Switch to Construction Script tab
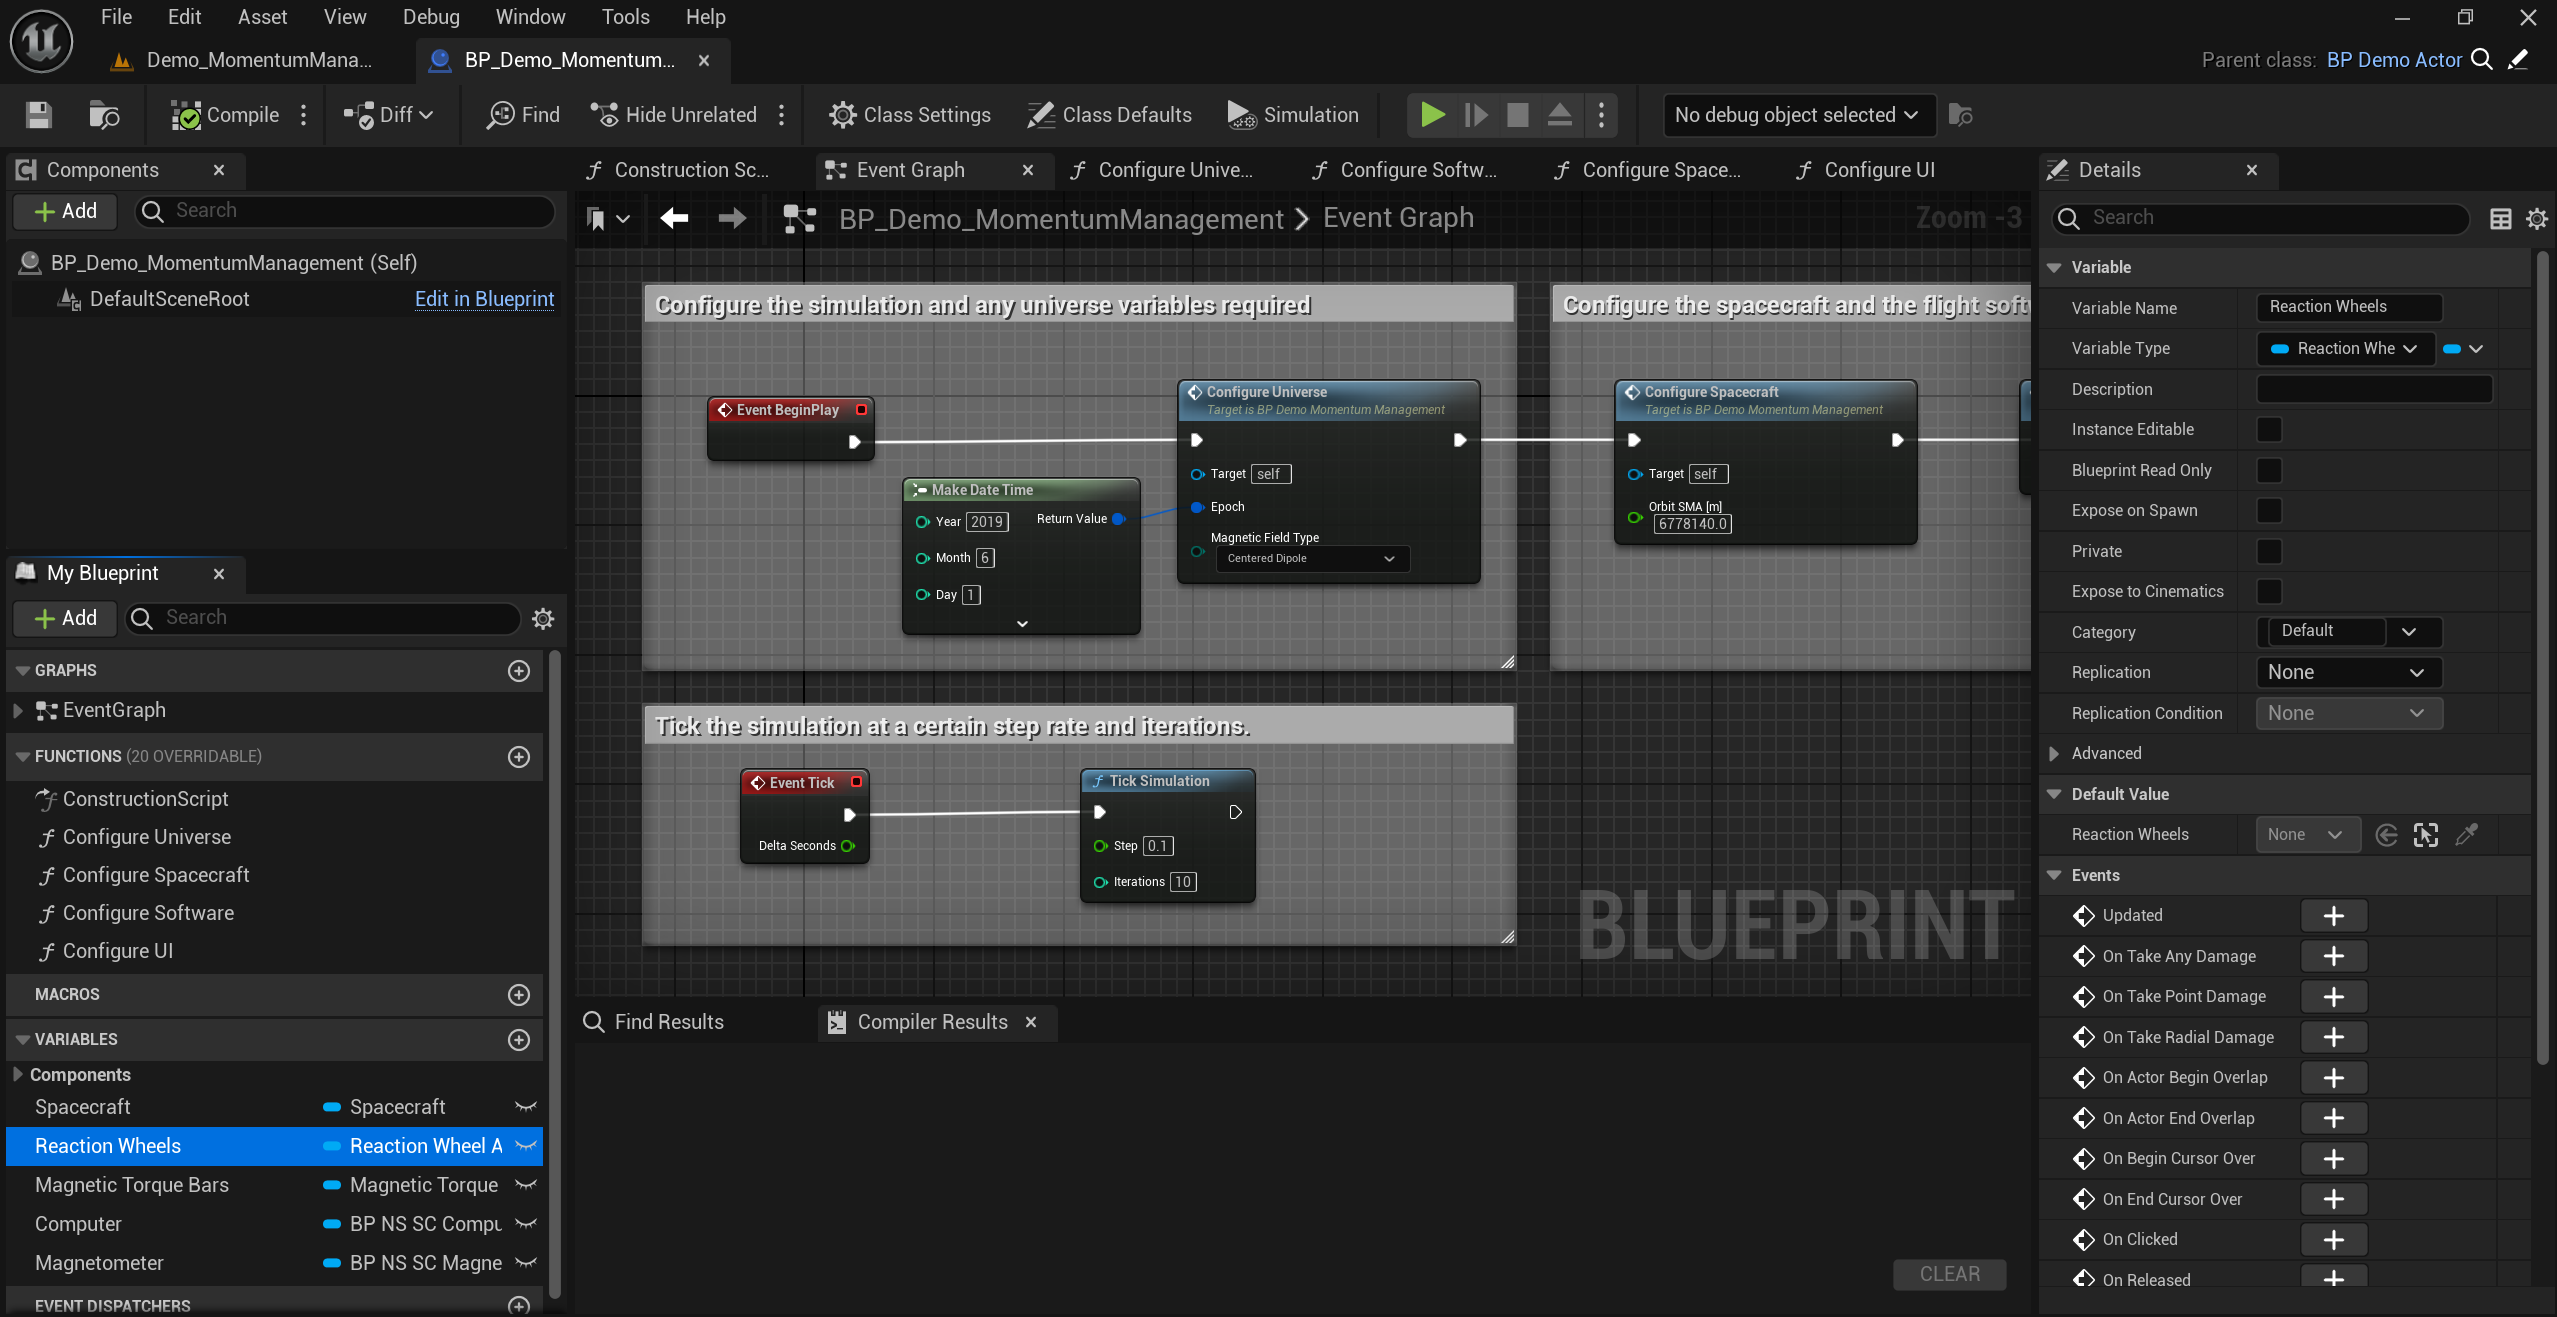Image resolution: width=2557 pixels, height=1317 pixels. tap(679, 171)
